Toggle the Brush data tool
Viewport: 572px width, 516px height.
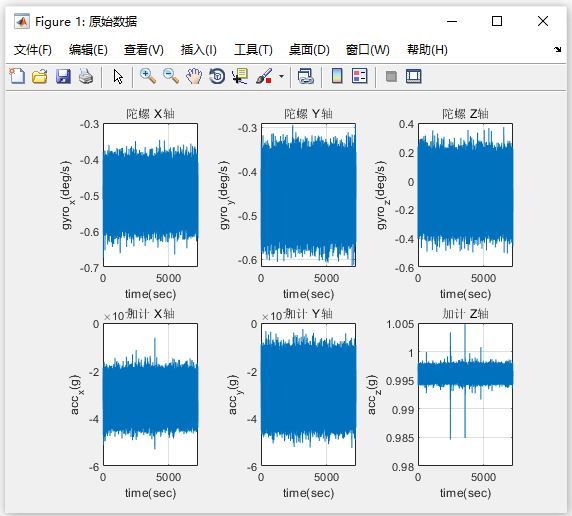pyautogui.click(x=264, y=77)
